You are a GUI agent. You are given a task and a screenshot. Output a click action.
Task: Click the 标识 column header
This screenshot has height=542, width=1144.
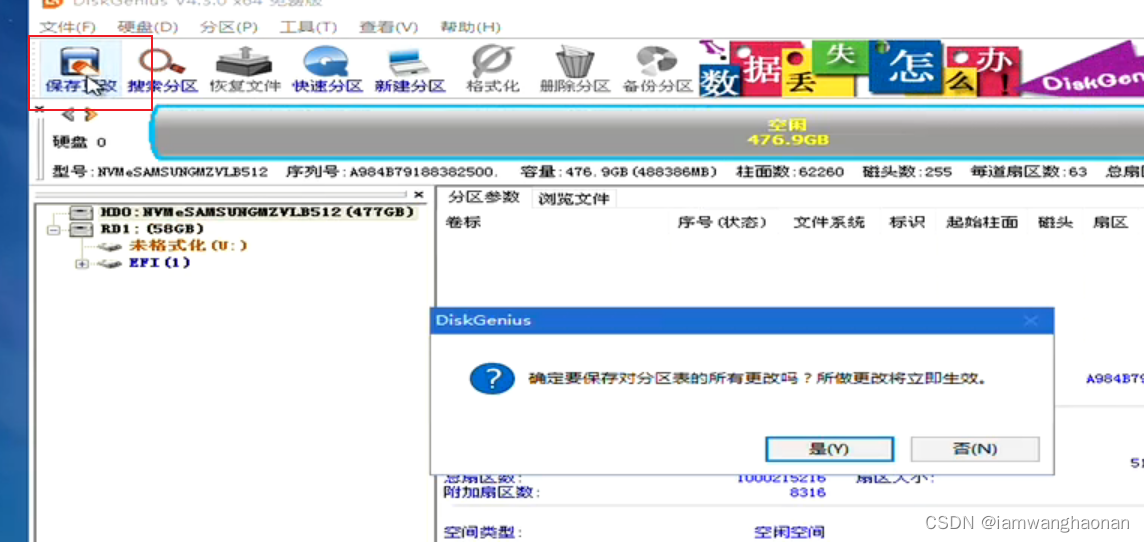coord(907,222)
